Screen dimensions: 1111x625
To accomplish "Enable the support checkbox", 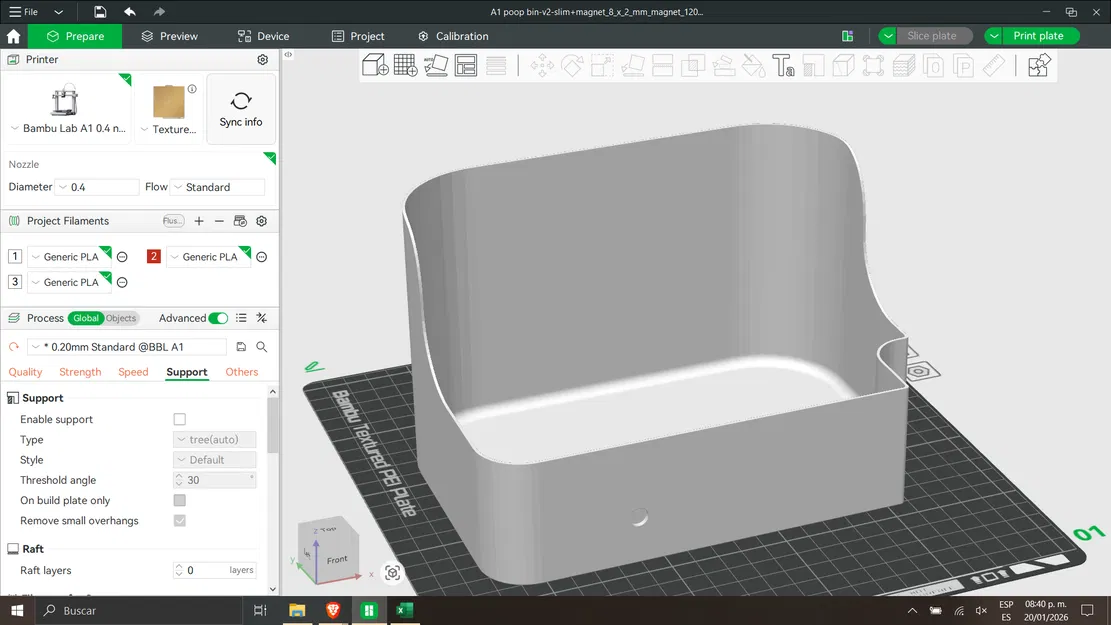I will coord(180,419).
